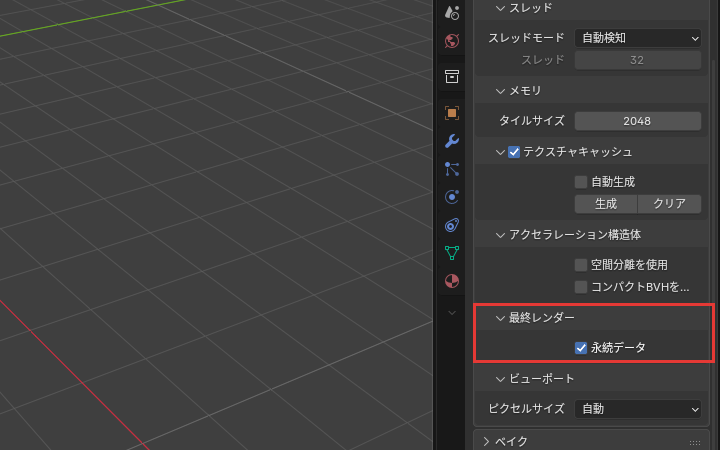Click the スレッド 32 field
Viewport: 720px width, 450px height.
638,60
